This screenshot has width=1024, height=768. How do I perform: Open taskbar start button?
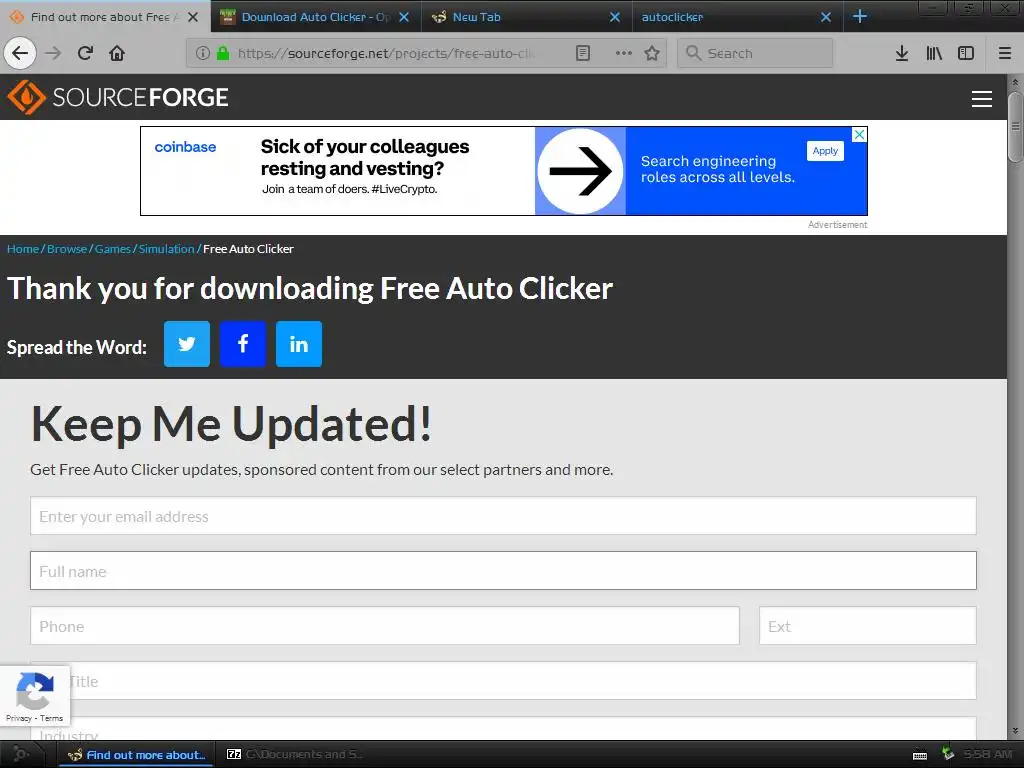pyautogui.click(x=21, y=754)
